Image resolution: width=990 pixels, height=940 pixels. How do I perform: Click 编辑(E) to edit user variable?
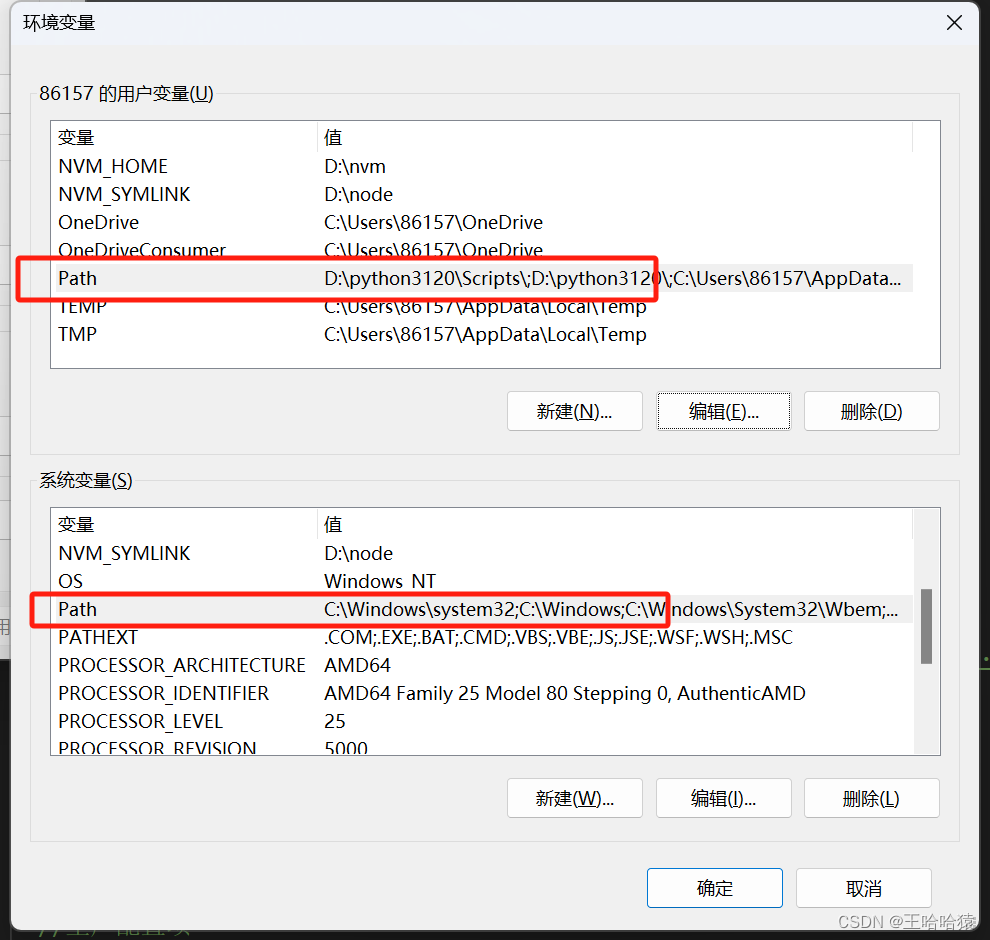pos(723,410)
